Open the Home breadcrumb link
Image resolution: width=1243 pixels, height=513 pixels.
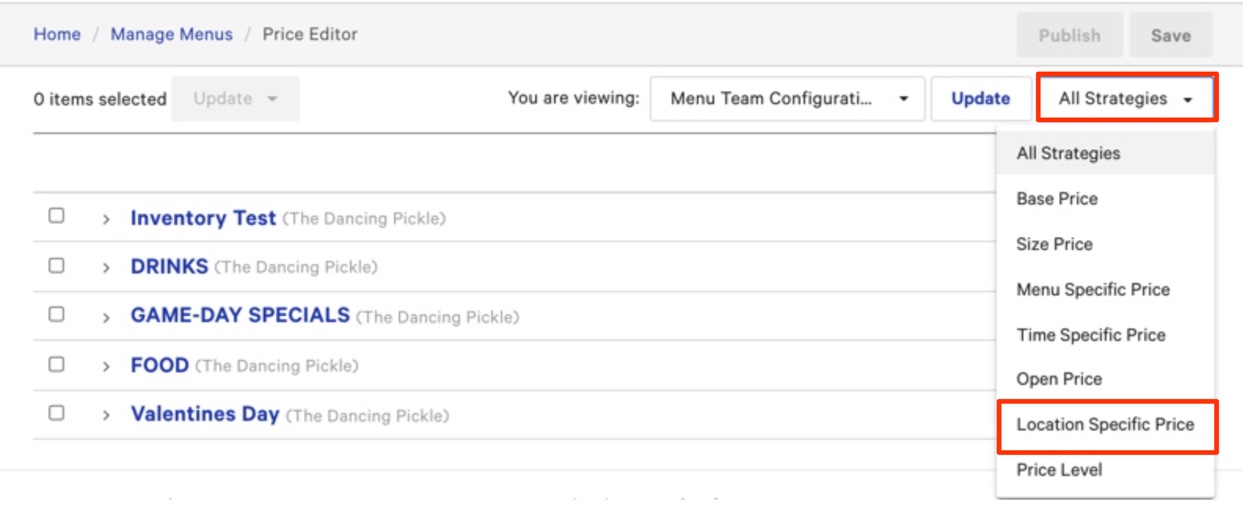(57, 34)
